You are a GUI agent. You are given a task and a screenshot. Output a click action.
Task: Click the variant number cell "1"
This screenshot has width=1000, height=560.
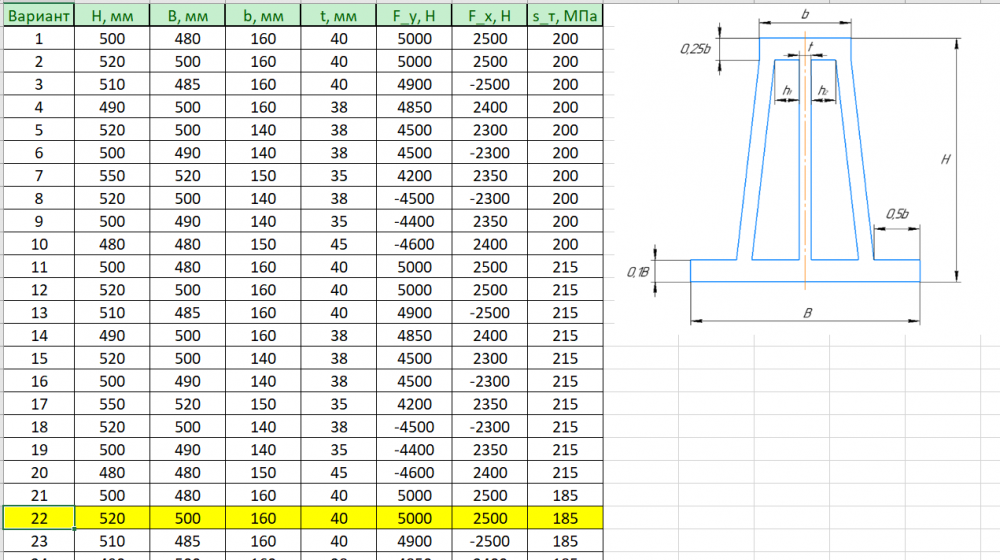pyautogui.click(x=39, y=39)
